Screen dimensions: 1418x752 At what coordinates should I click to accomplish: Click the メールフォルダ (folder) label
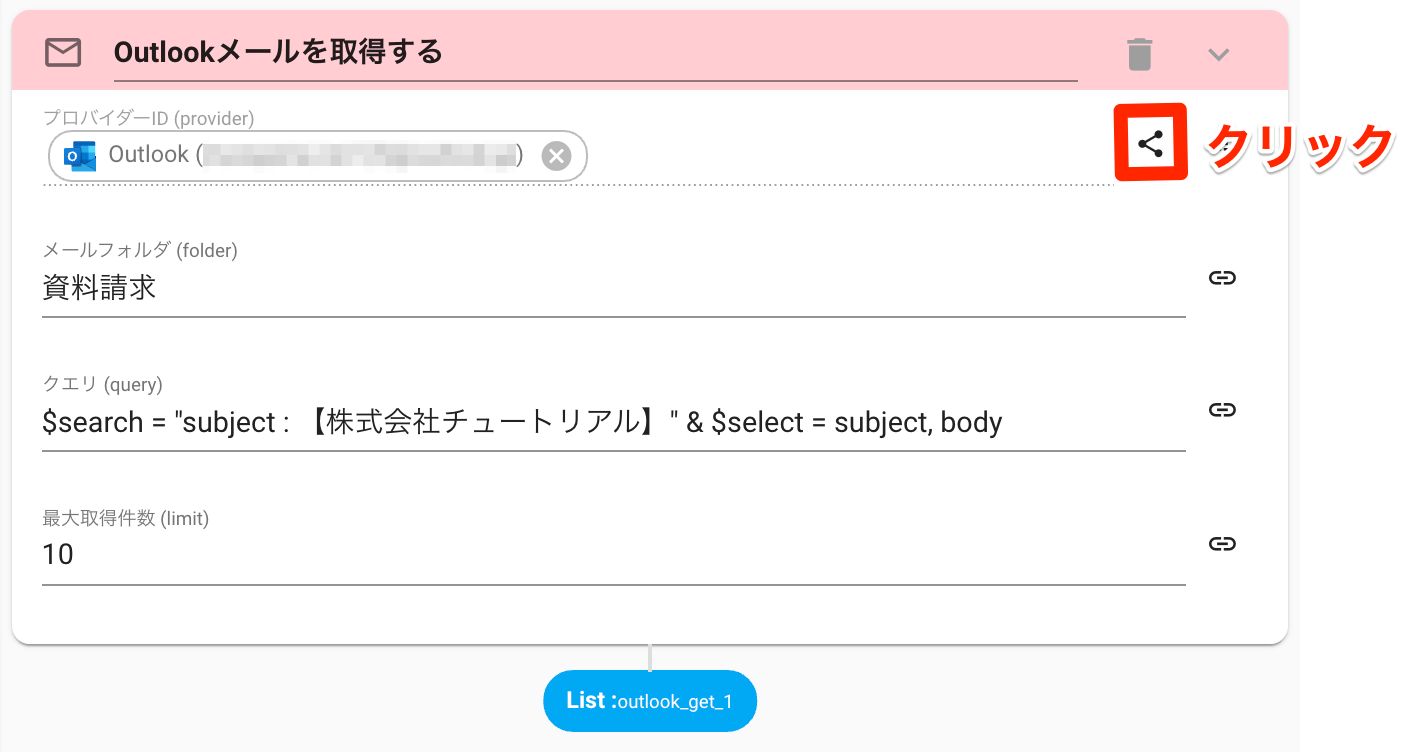coord(140,251)
